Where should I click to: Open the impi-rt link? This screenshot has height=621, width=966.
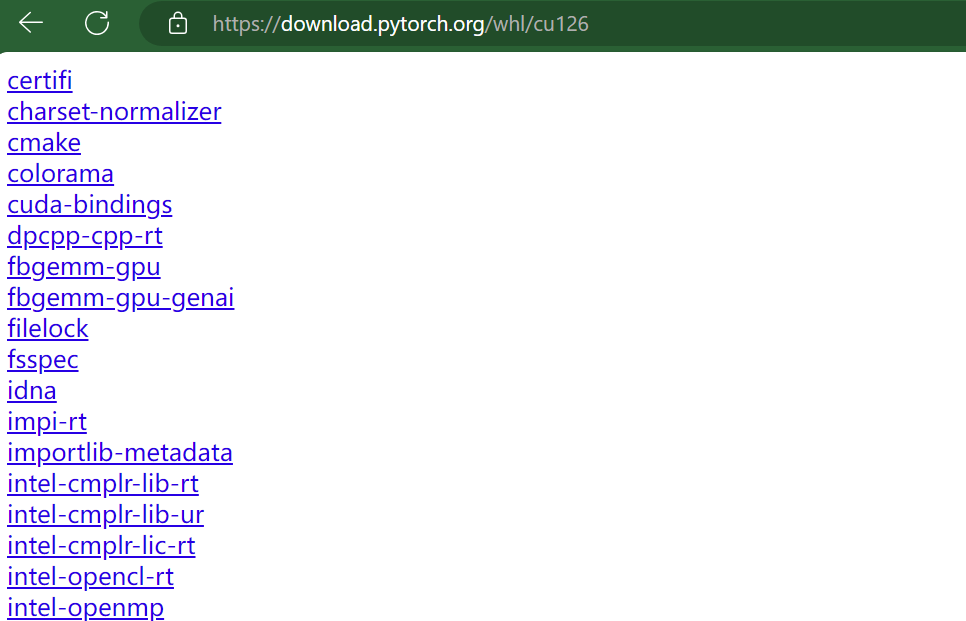click(x=47, y=421)
